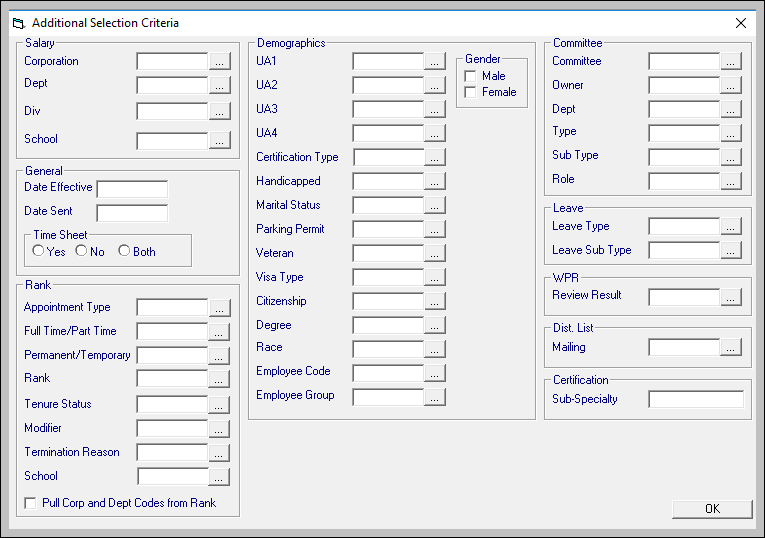Browse Leave Type ellipsis button

[x=731, y=226]
